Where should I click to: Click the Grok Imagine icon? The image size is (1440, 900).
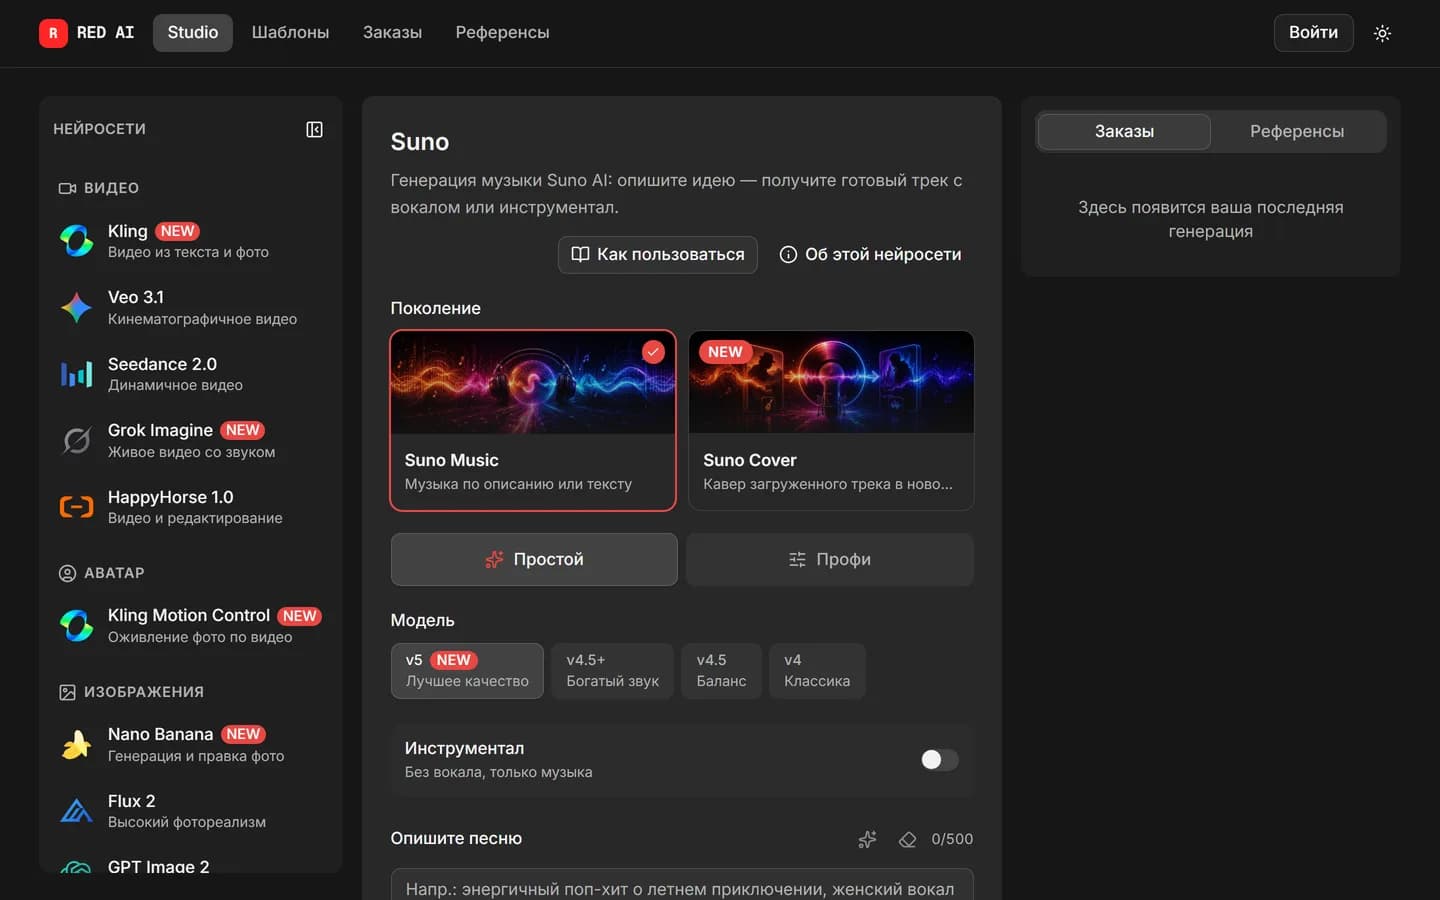[x=77, y=440]
